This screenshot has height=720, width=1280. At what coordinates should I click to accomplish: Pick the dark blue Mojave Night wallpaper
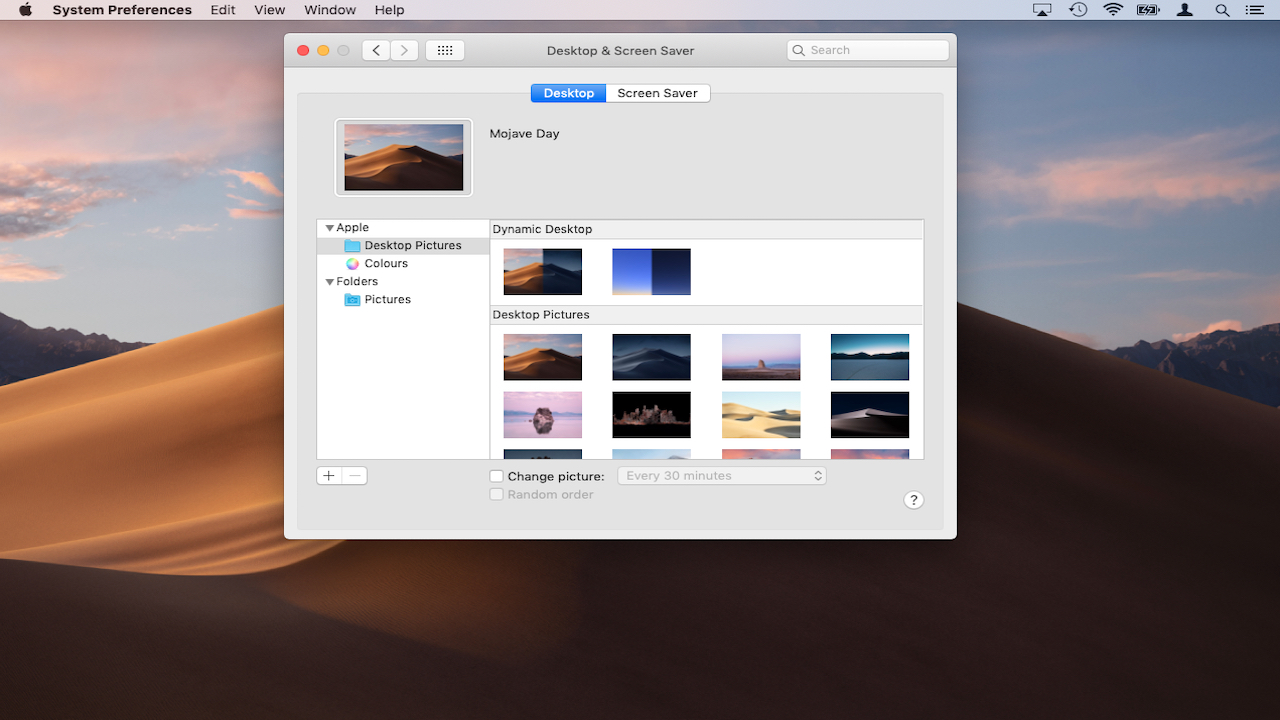click(x=651, y=357)
